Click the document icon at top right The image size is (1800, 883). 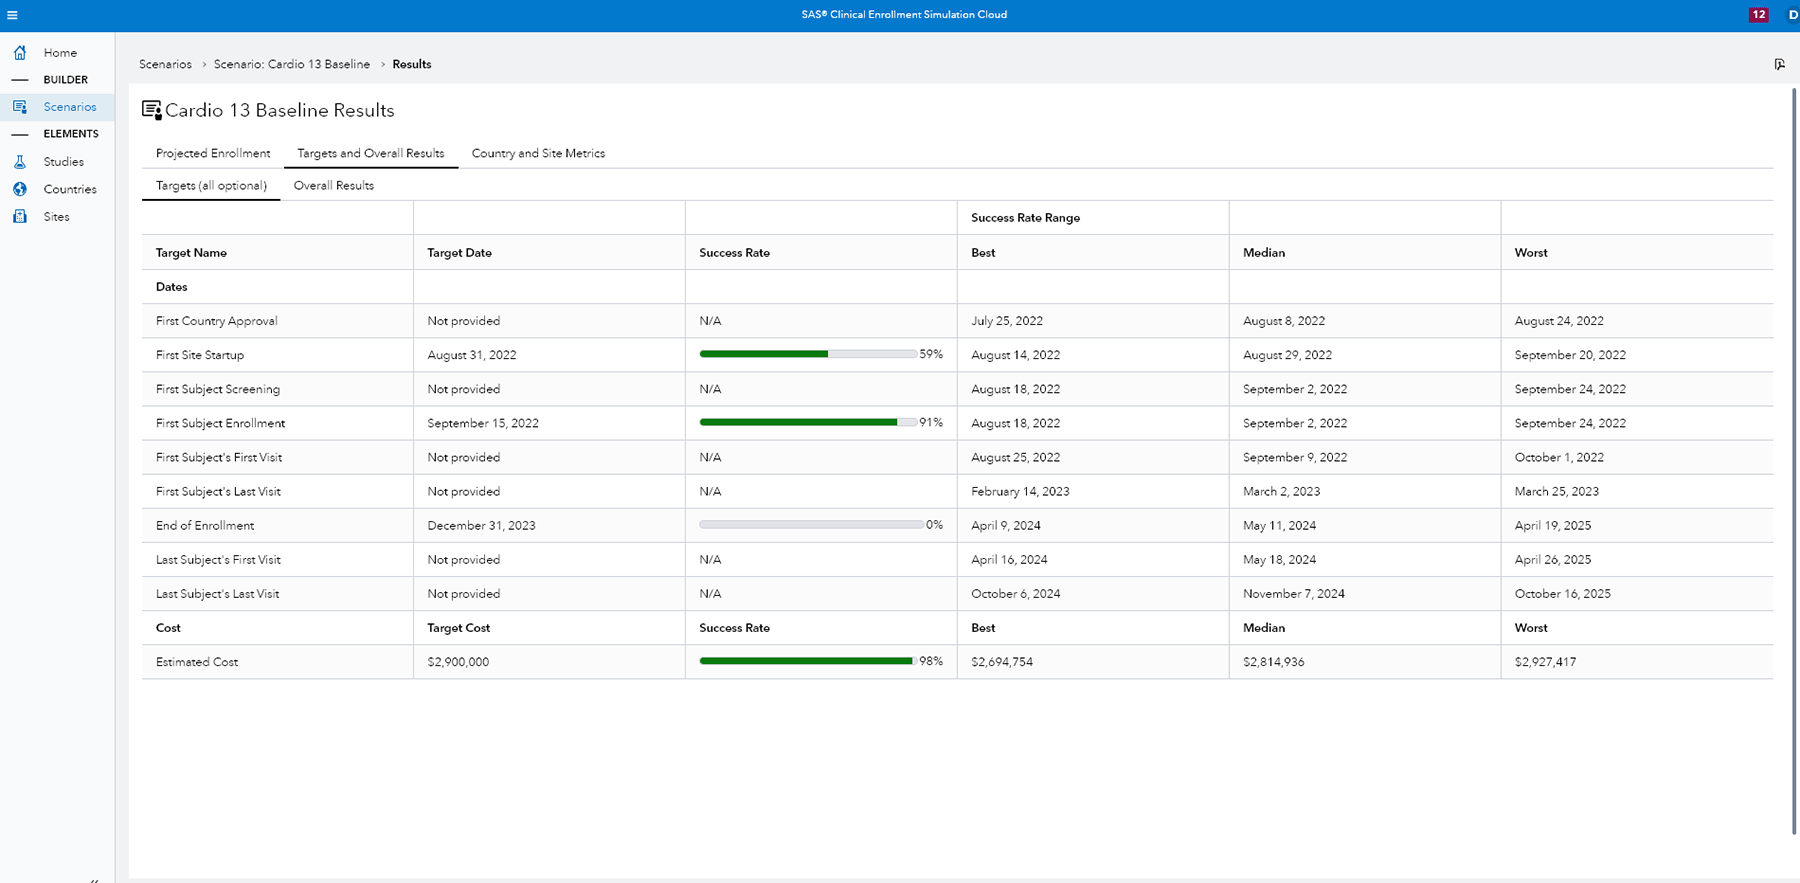pyautogui.click(x=1779, y=64)
